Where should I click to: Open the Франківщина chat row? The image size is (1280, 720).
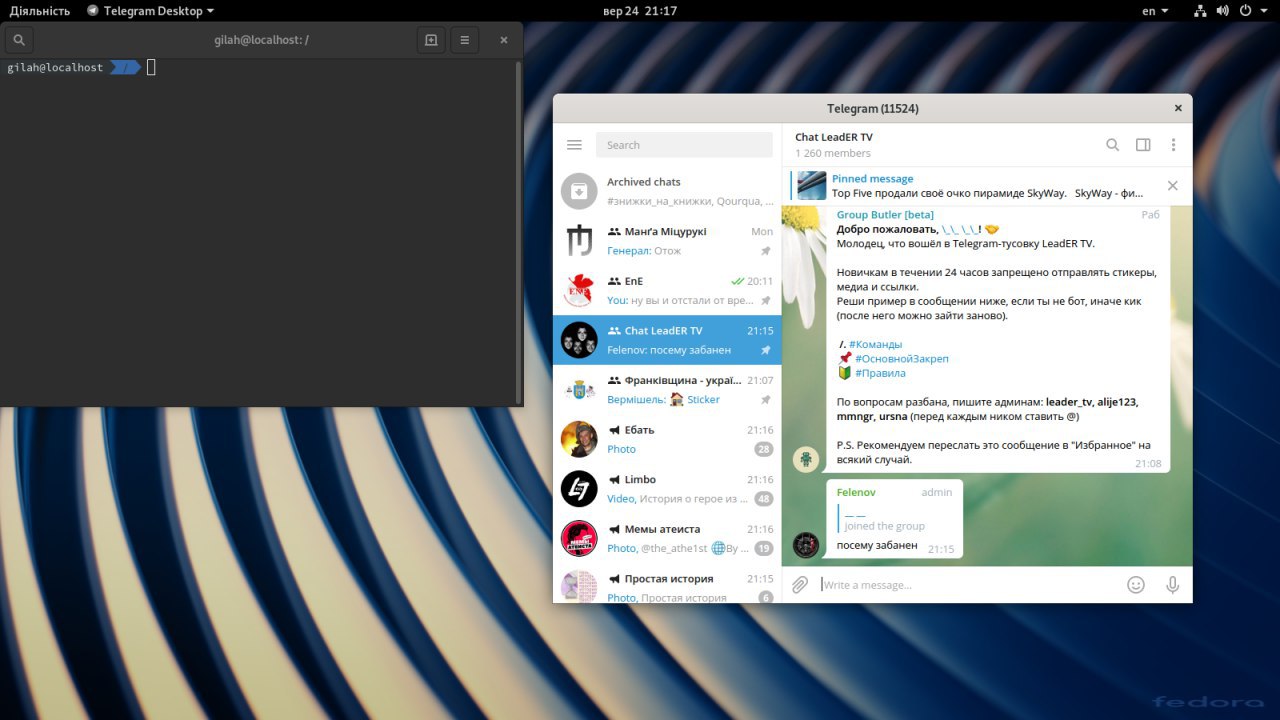[667, 390]
